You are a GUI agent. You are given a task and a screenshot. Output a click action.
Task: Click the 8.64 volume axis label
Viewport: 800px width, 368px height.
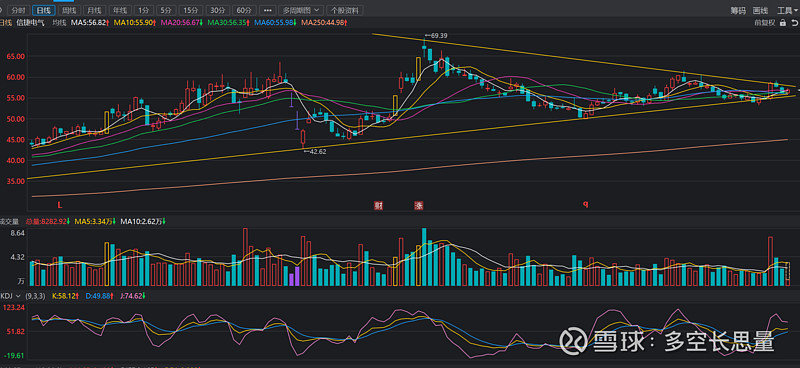[17, 233]
